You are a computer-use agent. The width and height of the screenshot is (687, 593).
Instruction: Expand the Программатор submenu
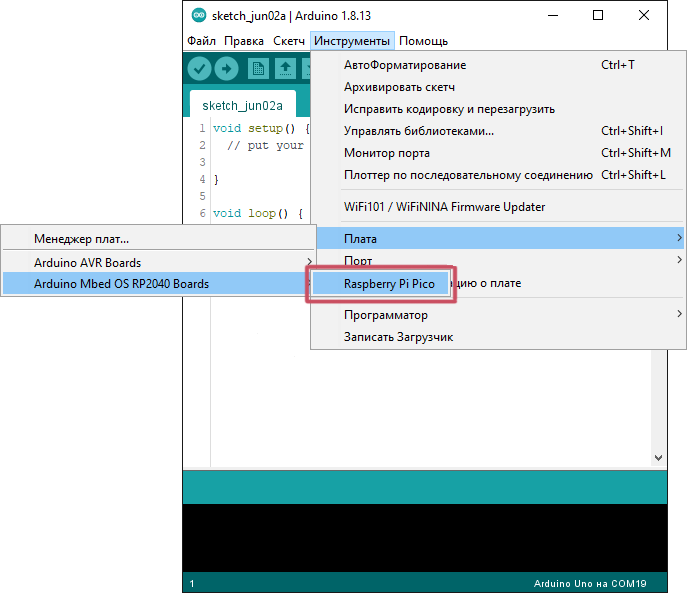[x=498, y=315]
